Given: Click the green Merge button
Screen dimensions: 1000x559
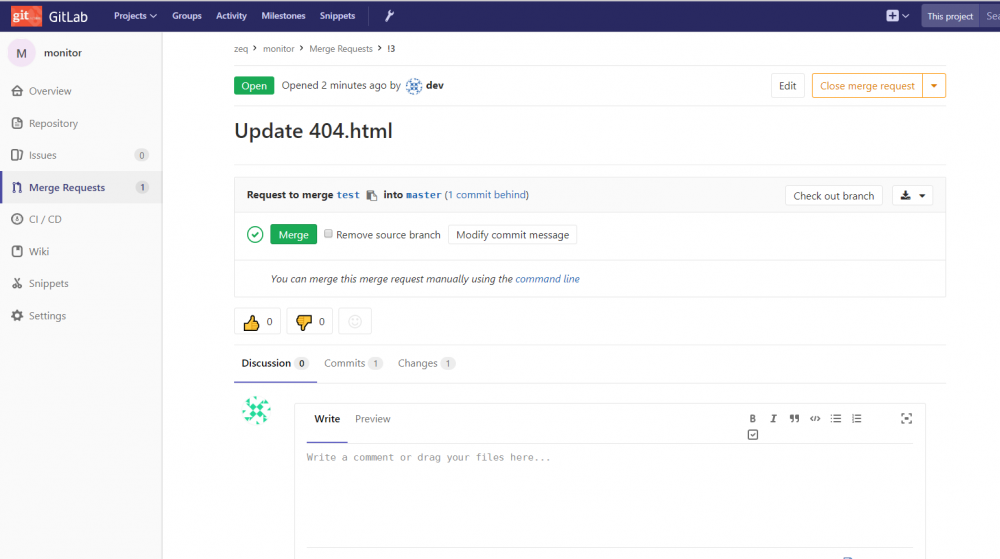Looking at the screenshot, I should [x=293, y=235].
